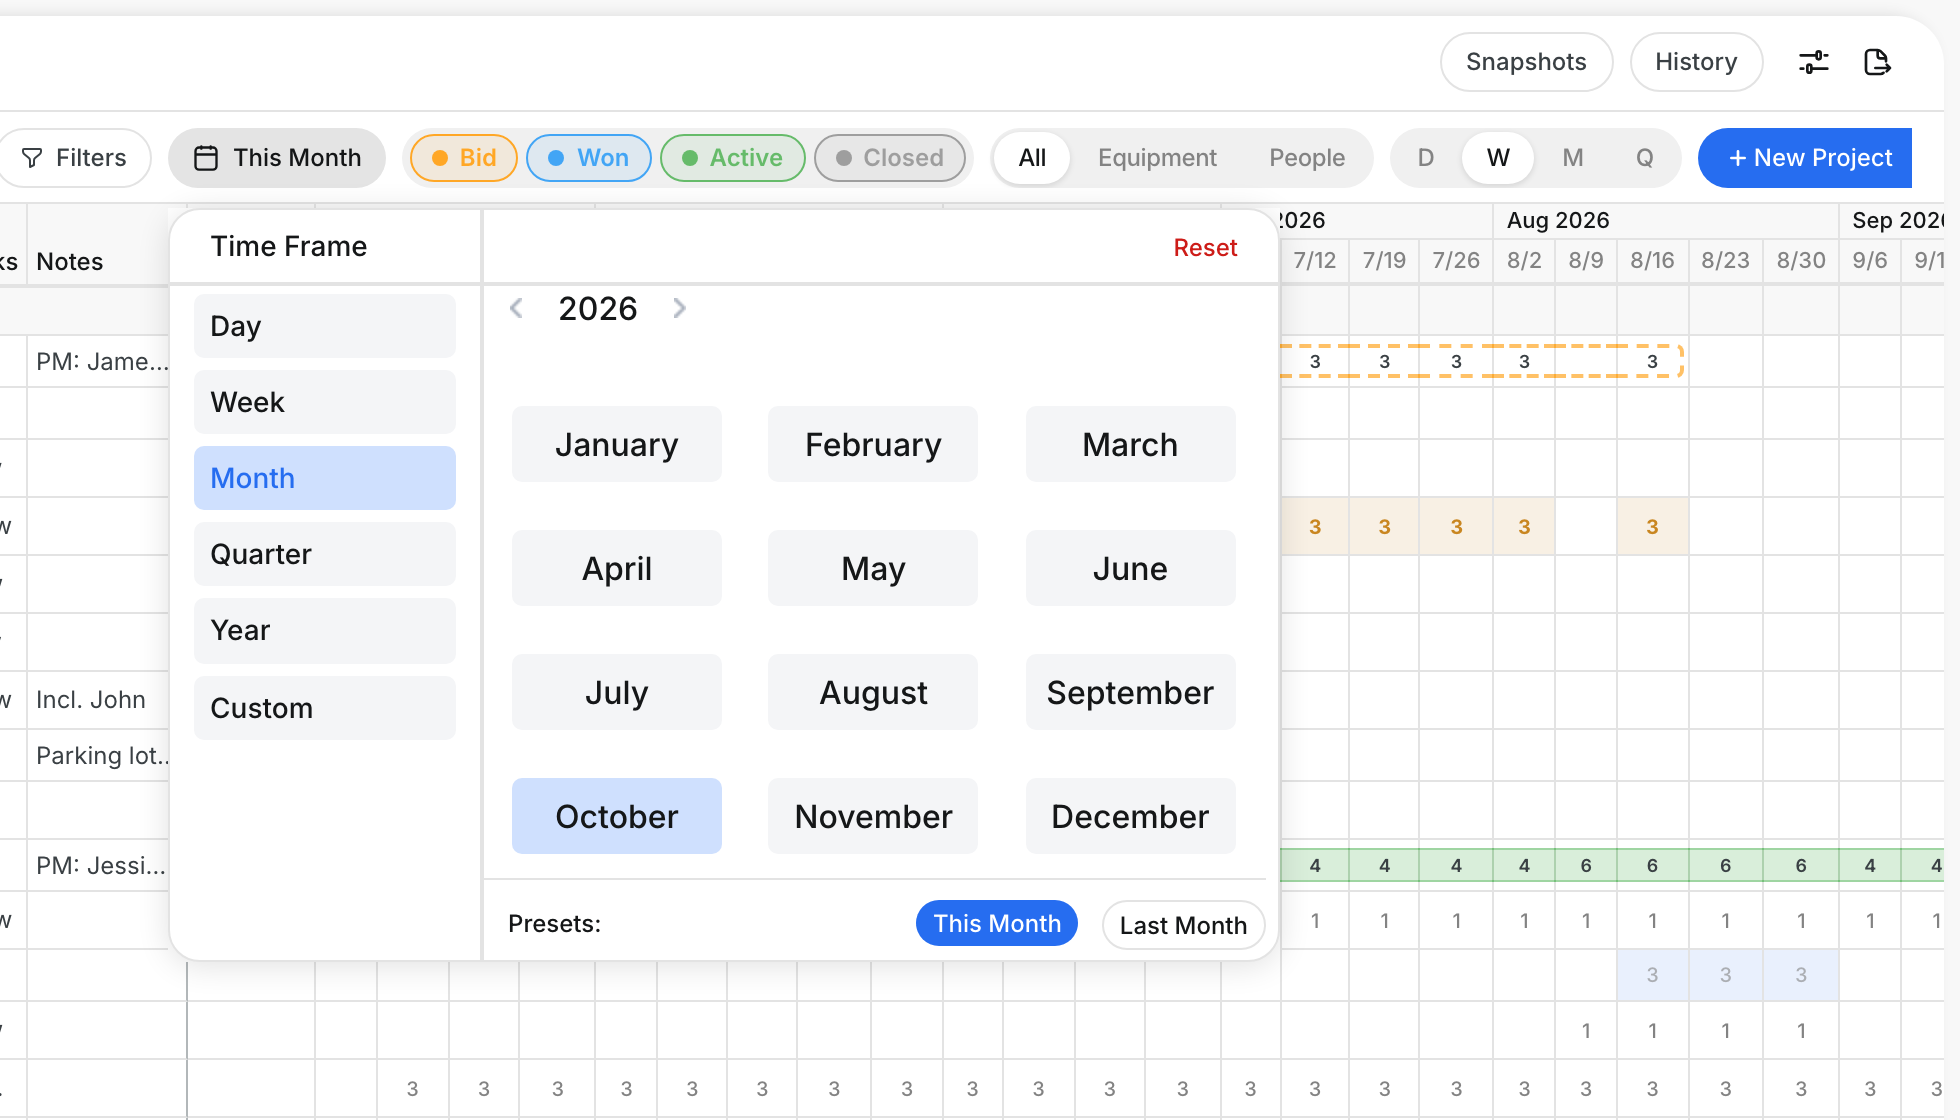Click the 8/16 week column header
Viewport: 1960px width, 1120px height.
[1652, 261]
